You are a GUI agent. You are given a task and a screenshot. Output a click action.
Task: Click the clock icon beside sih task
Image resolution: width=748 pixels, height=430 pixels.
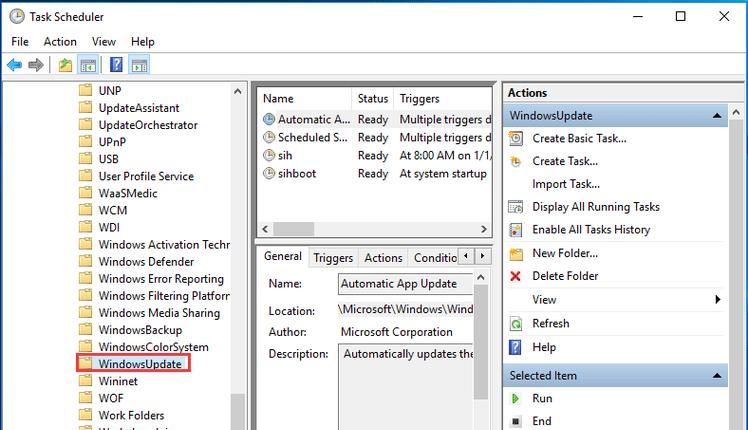point(269,155)
